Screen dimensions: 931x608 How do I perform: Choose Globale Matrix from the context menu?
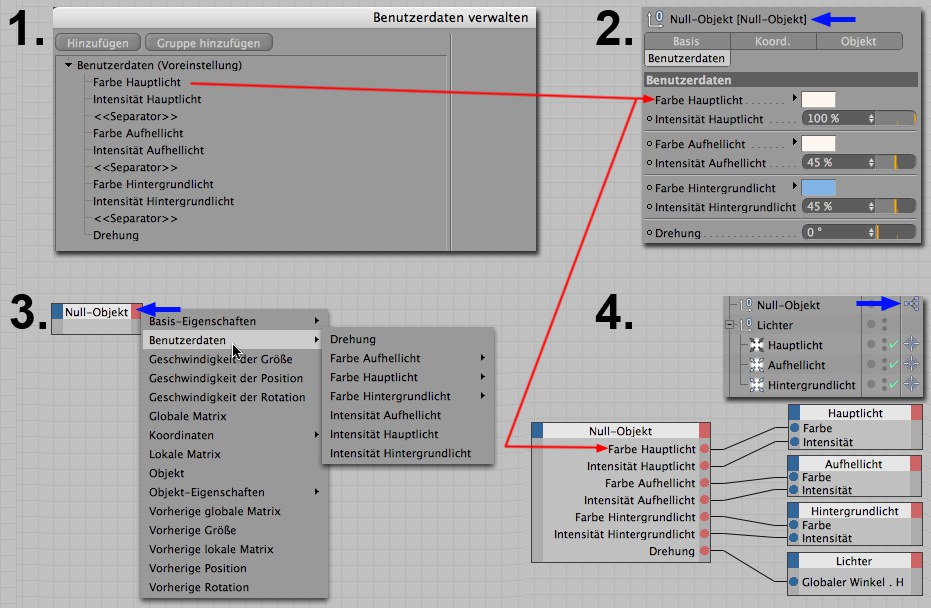coord(235,416)
